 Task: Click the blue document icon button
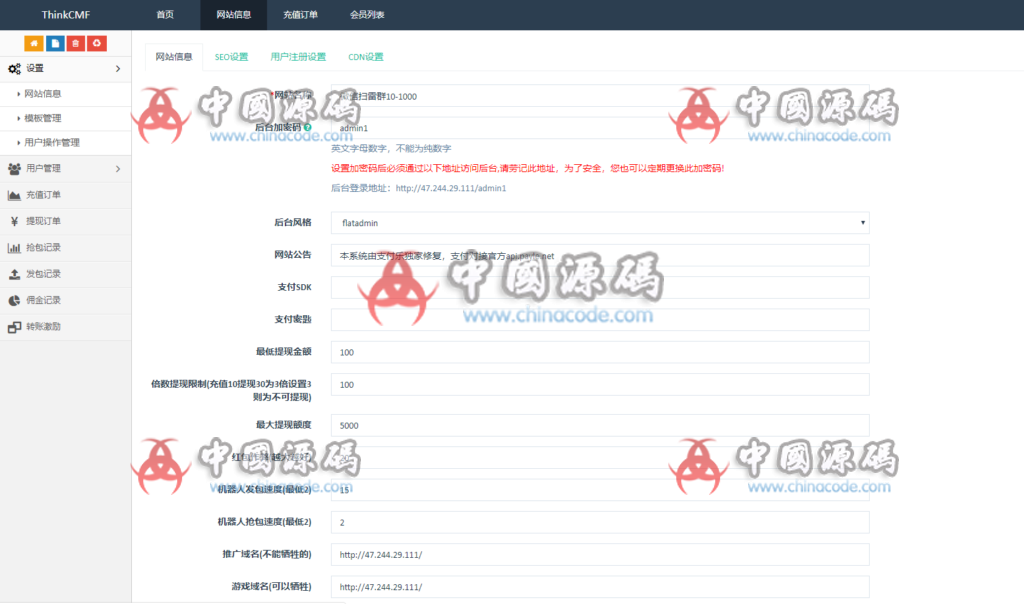55,43
